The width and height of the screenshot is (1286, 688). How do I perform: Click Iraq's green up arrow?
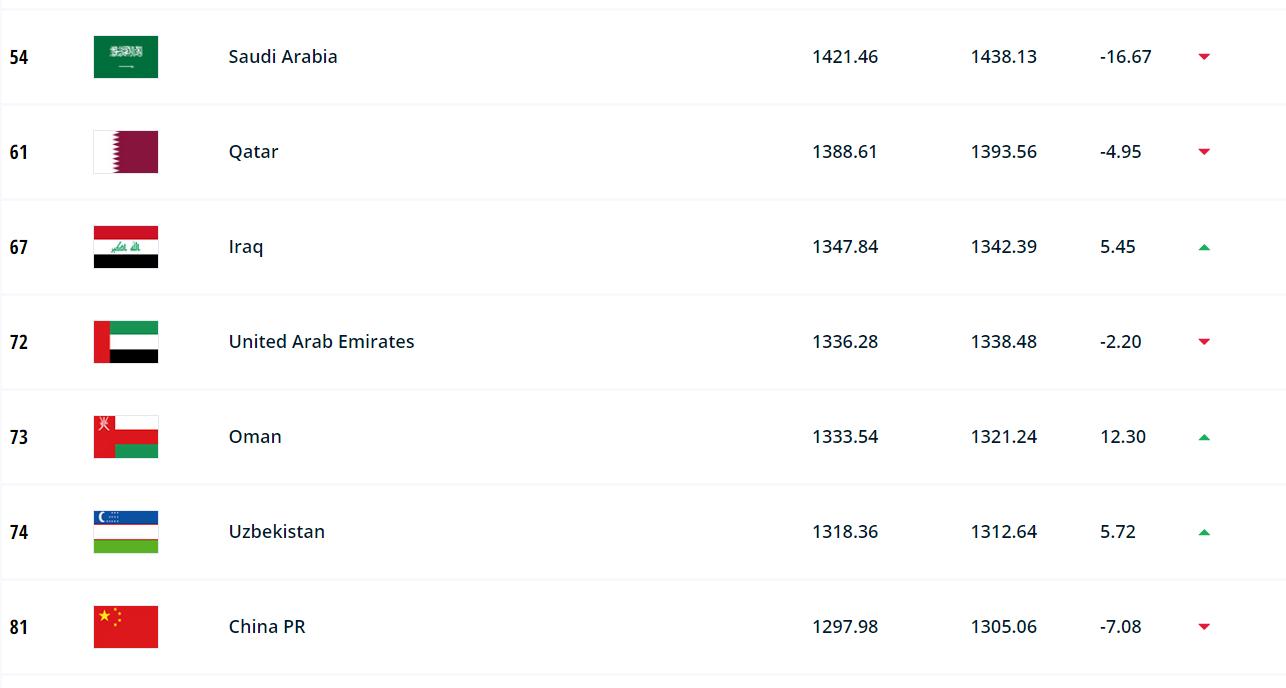click(1204, 247)
